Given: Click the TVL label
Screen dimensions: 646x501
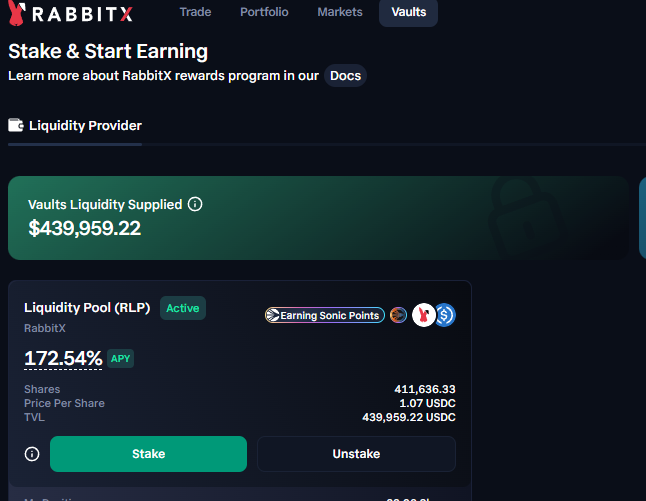Looking at the screenshot, I should tap(34, 417).
